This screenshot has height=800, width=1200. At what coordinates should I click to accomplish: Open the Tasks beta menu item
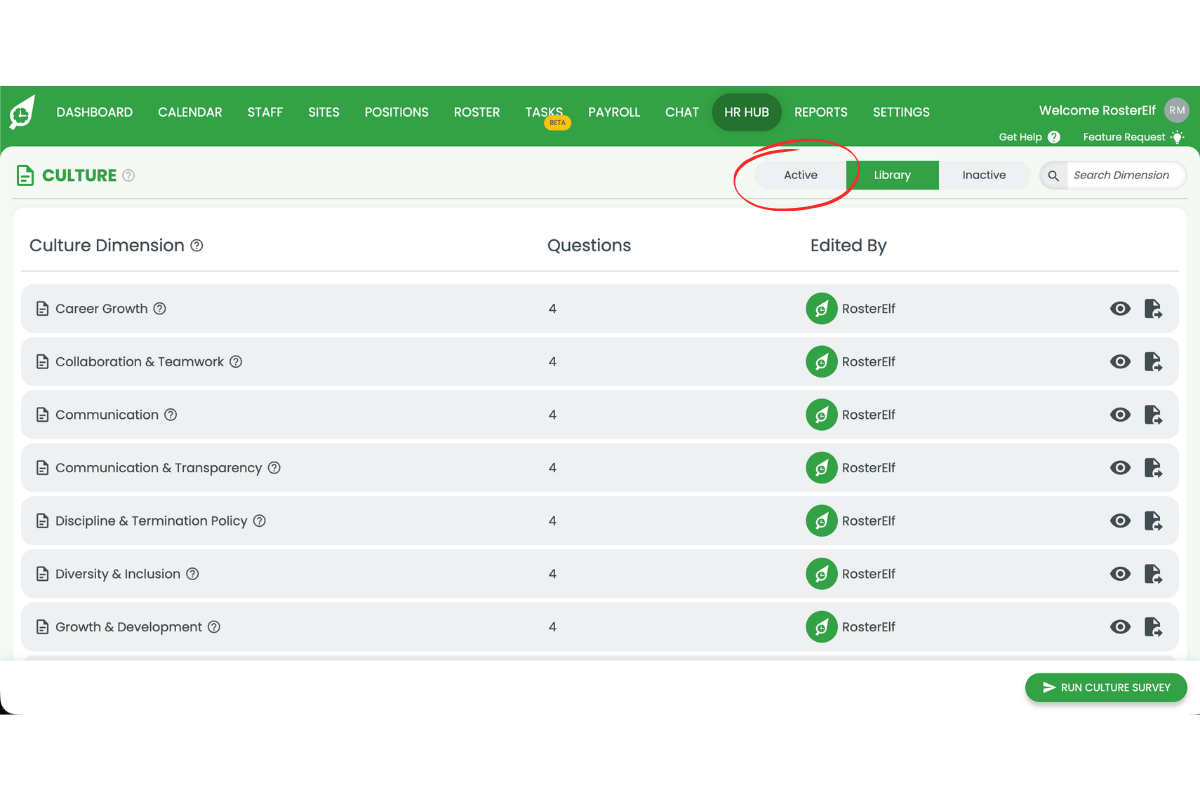click(544, 112)
